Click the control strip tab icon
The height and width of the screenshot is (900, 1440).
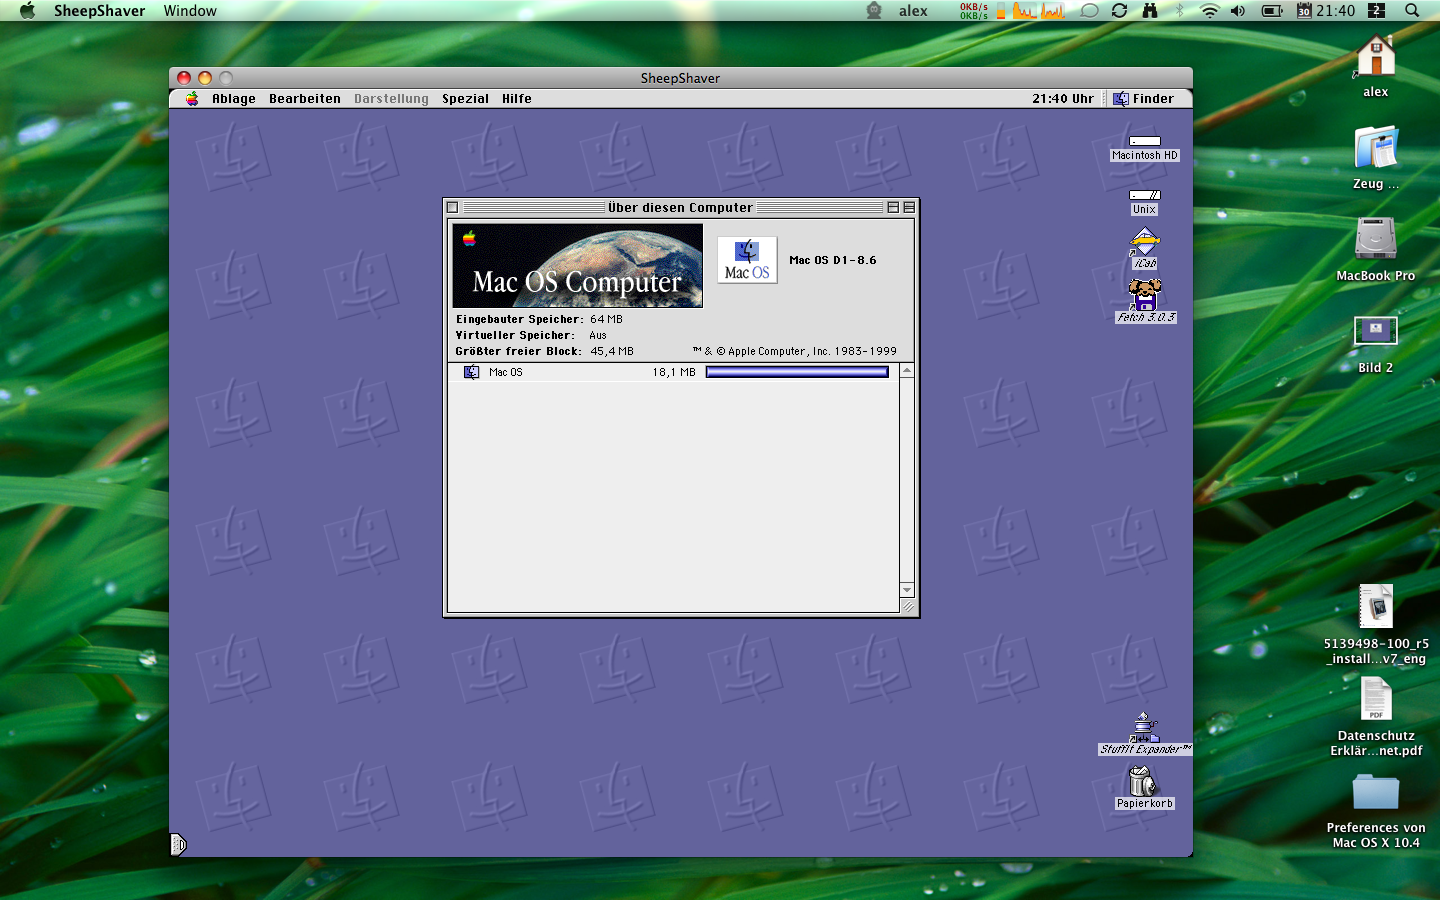coord(178,845)
